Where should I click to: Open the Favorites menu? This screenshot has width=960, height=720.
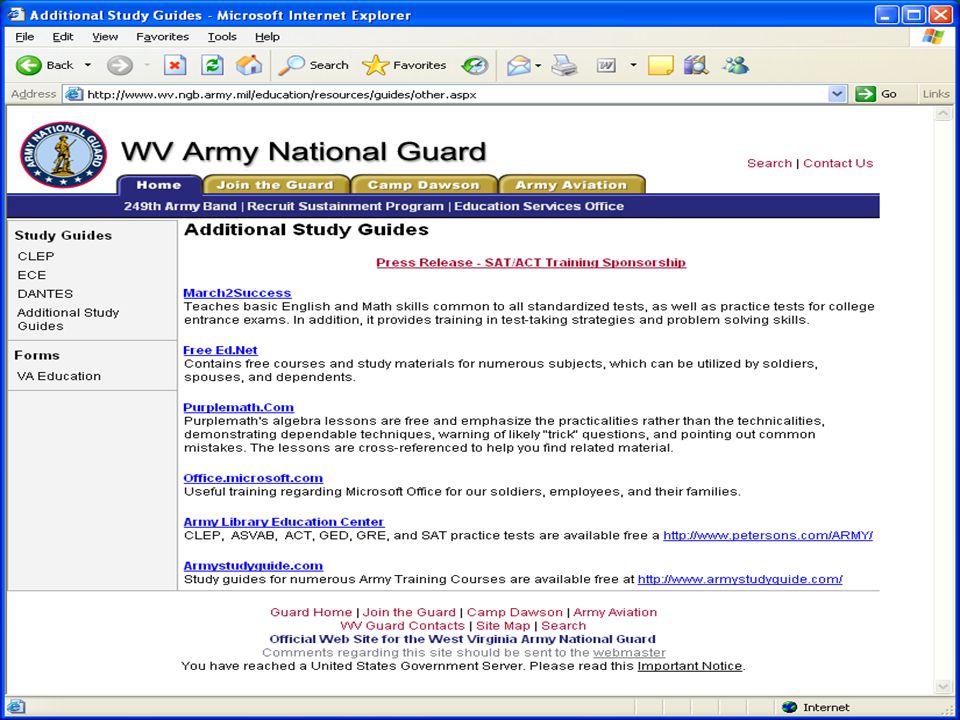click(162, 37)
